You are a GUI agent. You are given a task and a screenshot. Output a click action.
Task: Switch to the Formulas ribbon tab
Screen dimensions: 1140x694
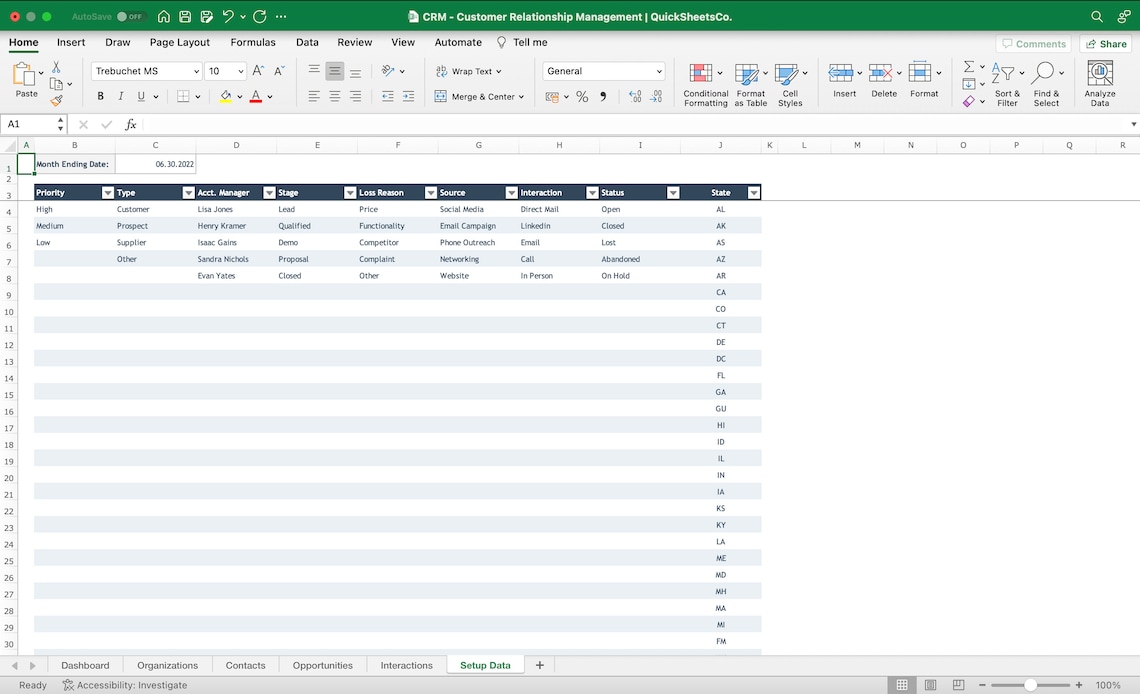click(253, 42)
